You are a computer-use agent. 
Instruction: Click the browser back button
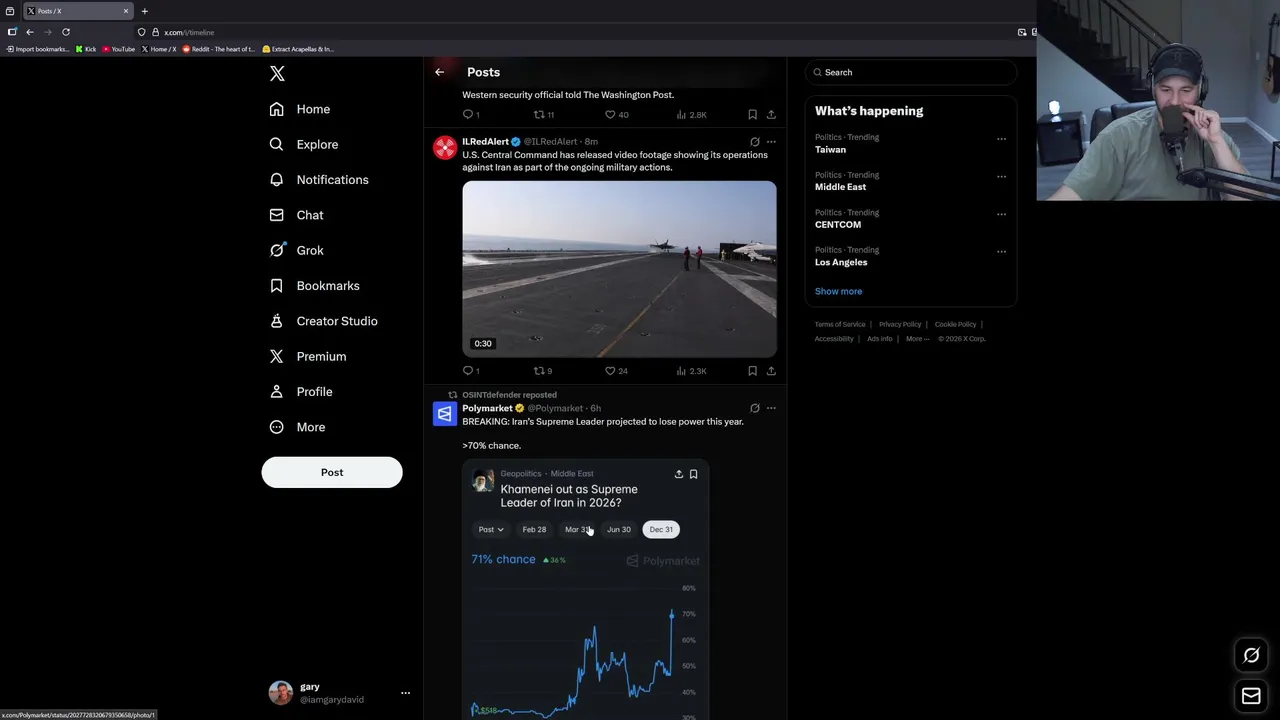click(30, 32)
